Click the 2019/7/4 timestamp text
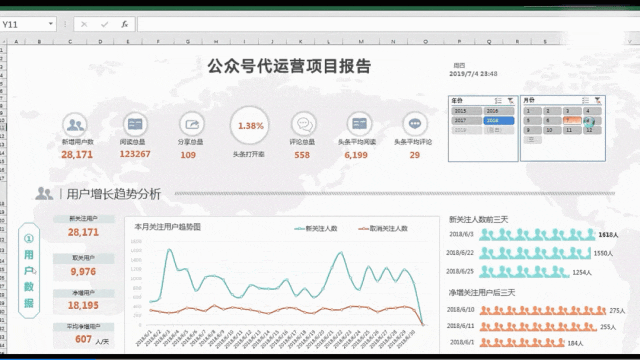The width and height of the screenshot is (640, 360). point(473,74)
